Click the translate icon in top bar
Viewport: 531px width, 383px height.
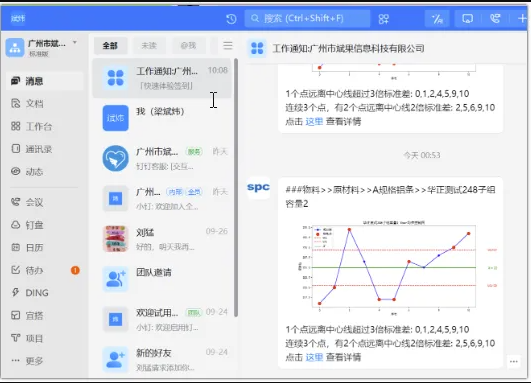pyautogui.click(x=437, y=19)
